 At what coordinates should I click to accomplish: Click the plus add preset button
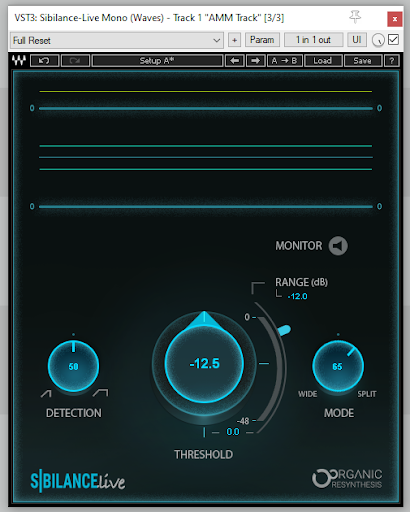234,40
